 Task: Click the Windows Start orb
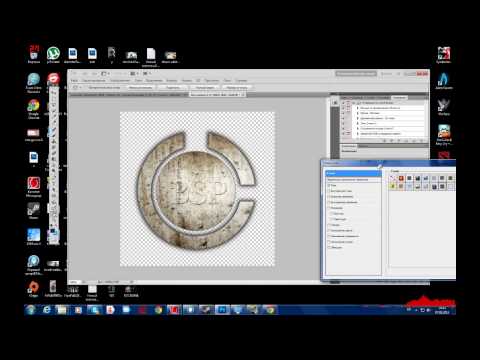click(x=31, y=310)
